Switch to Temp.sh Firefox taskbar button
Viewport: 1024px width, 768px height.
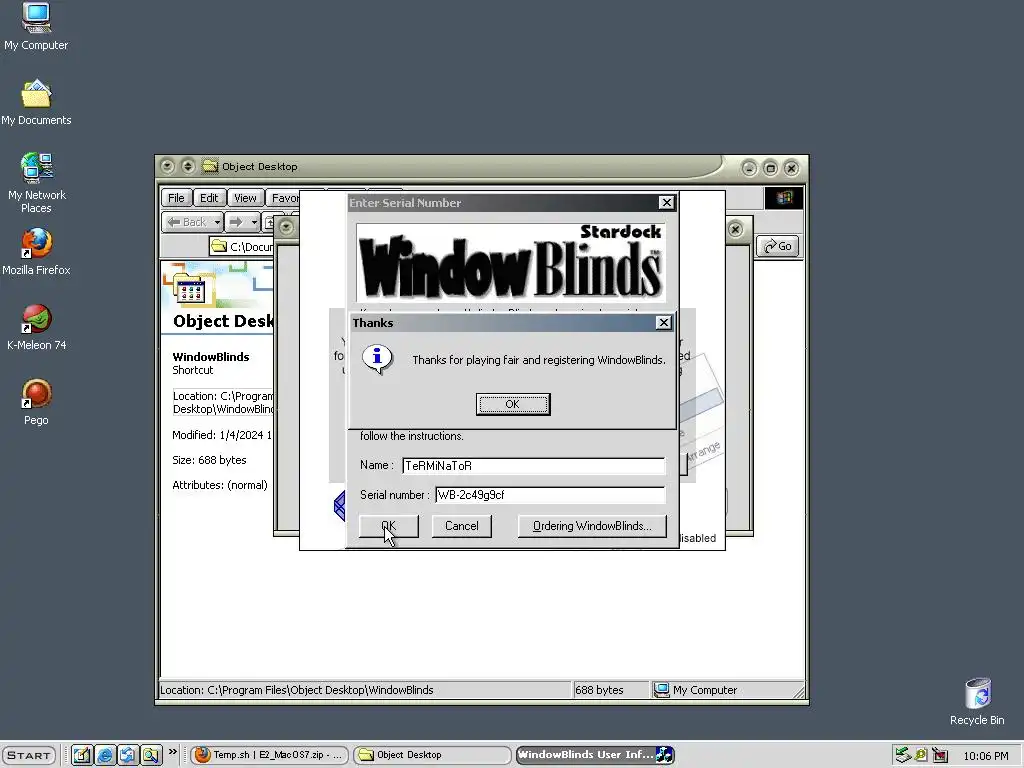[269, 755]
